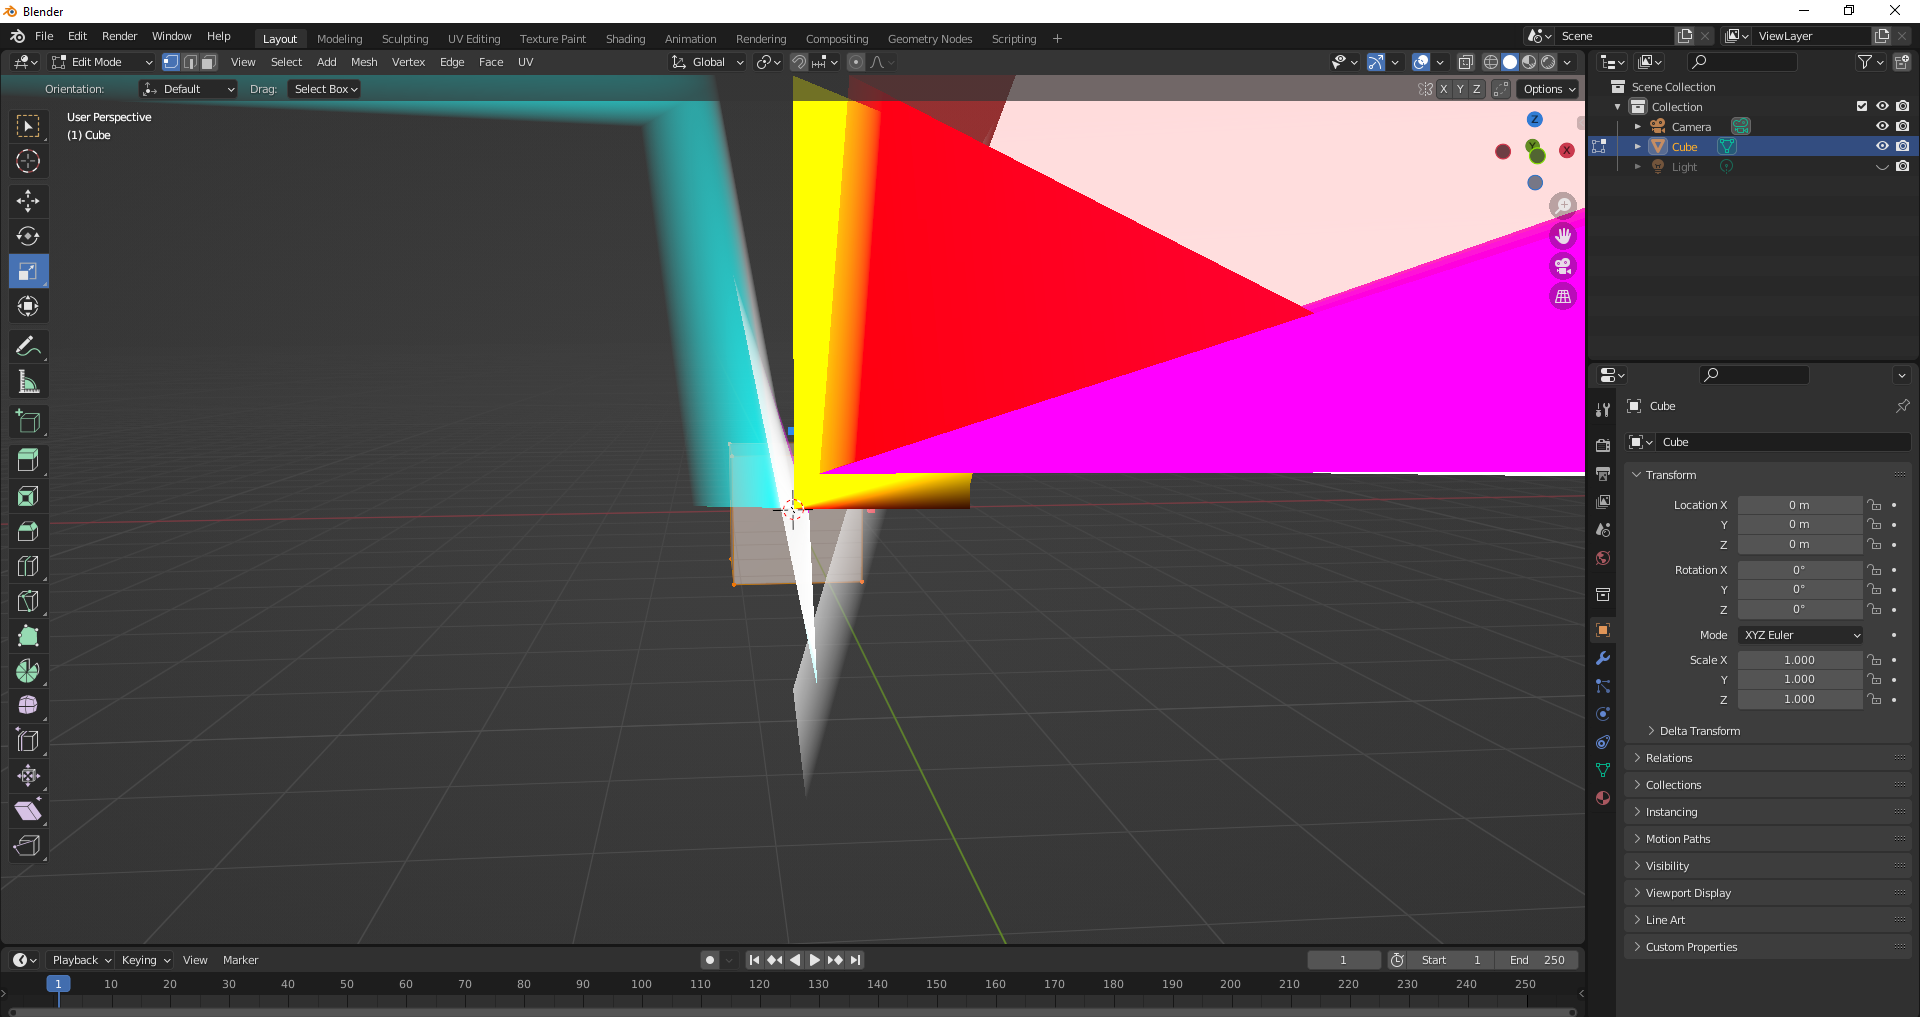Toggle the orthographic grid view button
Screen dimensions: 1920x1017
tap(1563, 297)
